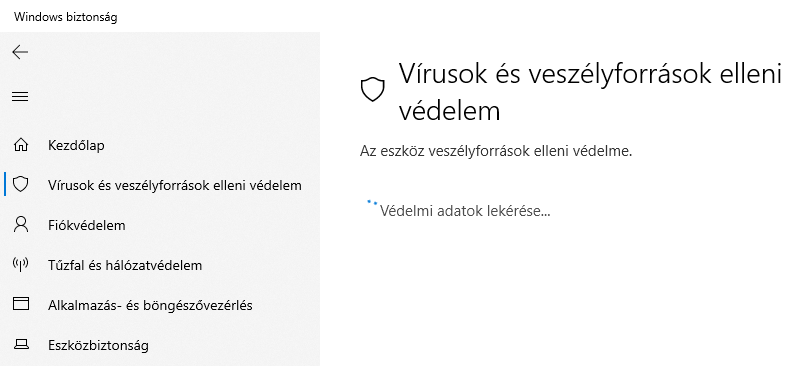Go back with the left arrow icon
Viewport: 810px width, 366px height.
pyautogui.click(x=20, y=52)
